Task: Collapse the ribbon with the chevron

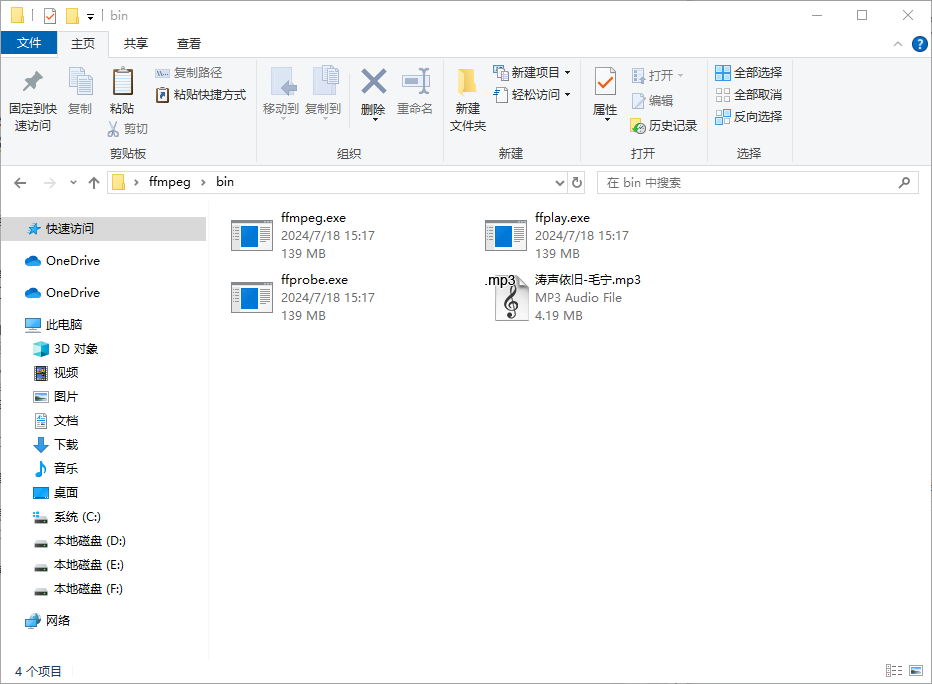Action: coord(897,43)
